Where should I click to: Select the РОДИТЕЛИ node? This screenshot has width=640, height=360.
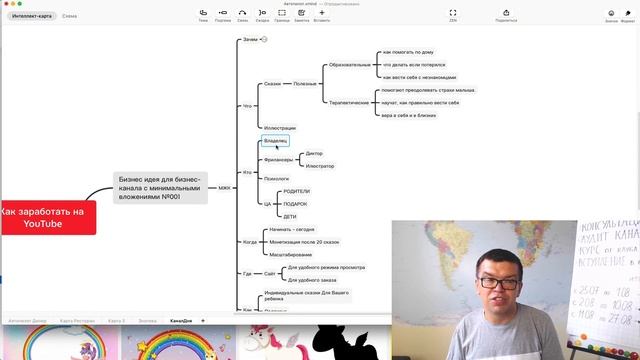click(296, 191)
